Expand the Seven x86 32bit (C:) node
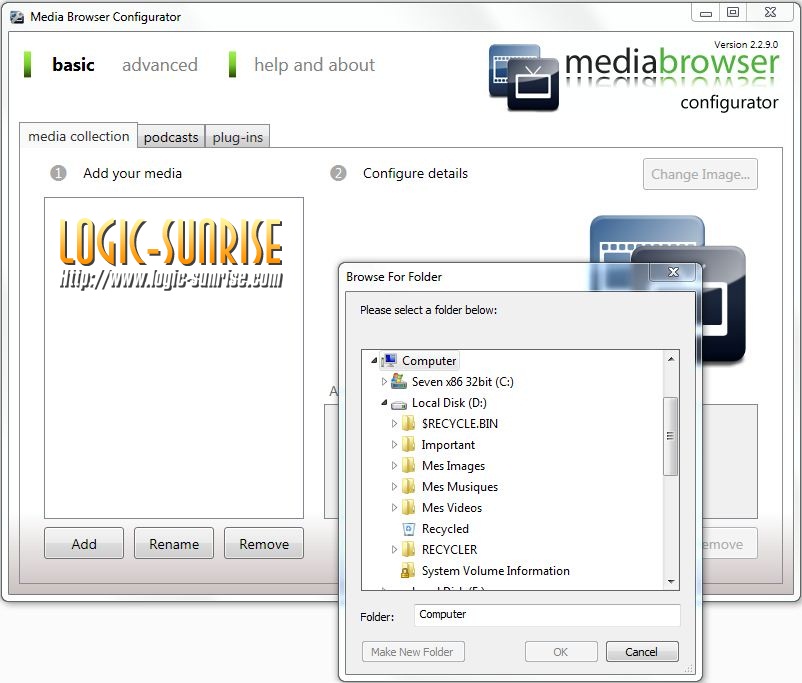 (x=384, y=381)
